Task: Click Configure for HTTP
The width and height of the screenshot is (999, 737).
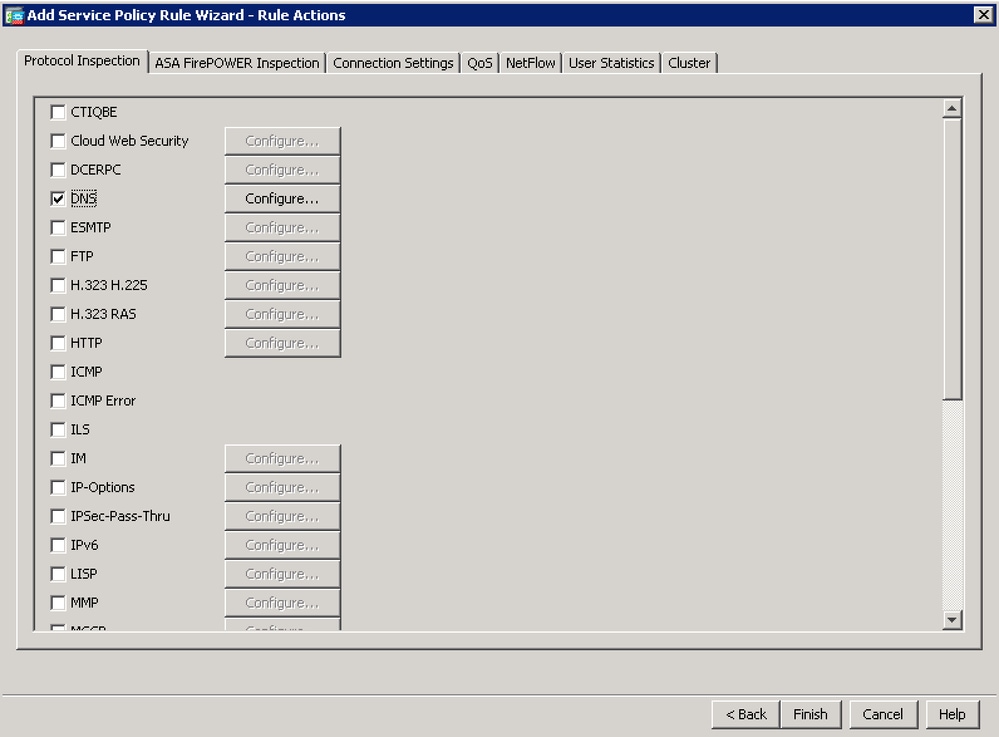Action: coord(282,343)
